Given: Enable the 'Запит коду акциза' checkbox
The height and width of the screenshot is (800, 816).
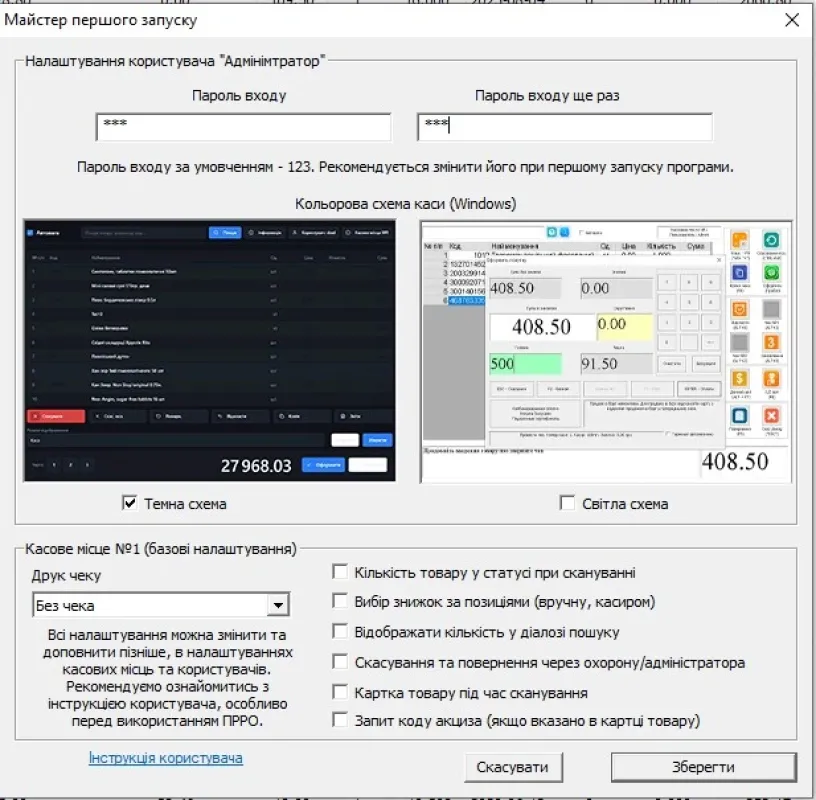Looking at the screenshot, I should tap(341, 720).
